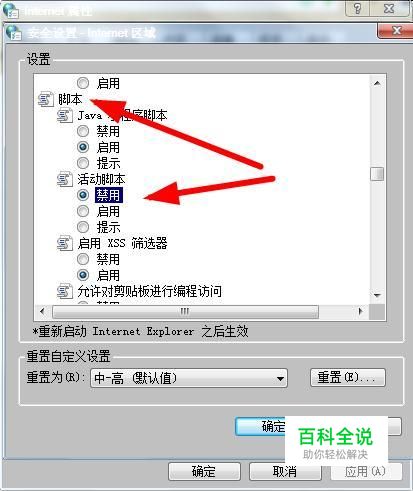Click the horizontal scrollbar thumb
This screenshot has height=491, width=413.
click(x=185, y=312)
